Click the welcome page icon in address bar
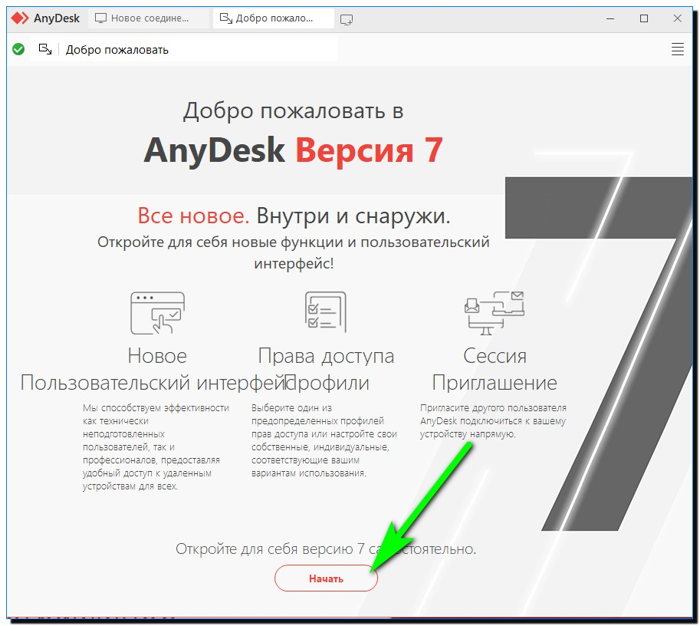 tap(45, 49)
